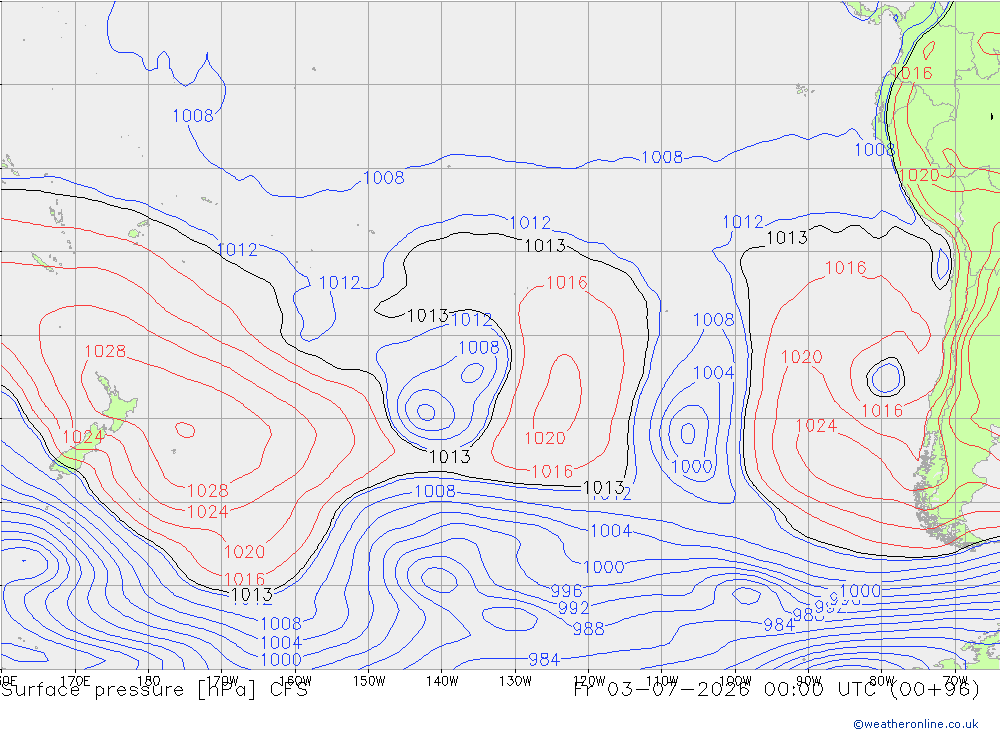
Task: Click the 1000 label inside the closed low near 110W
Action: [692, 466]
